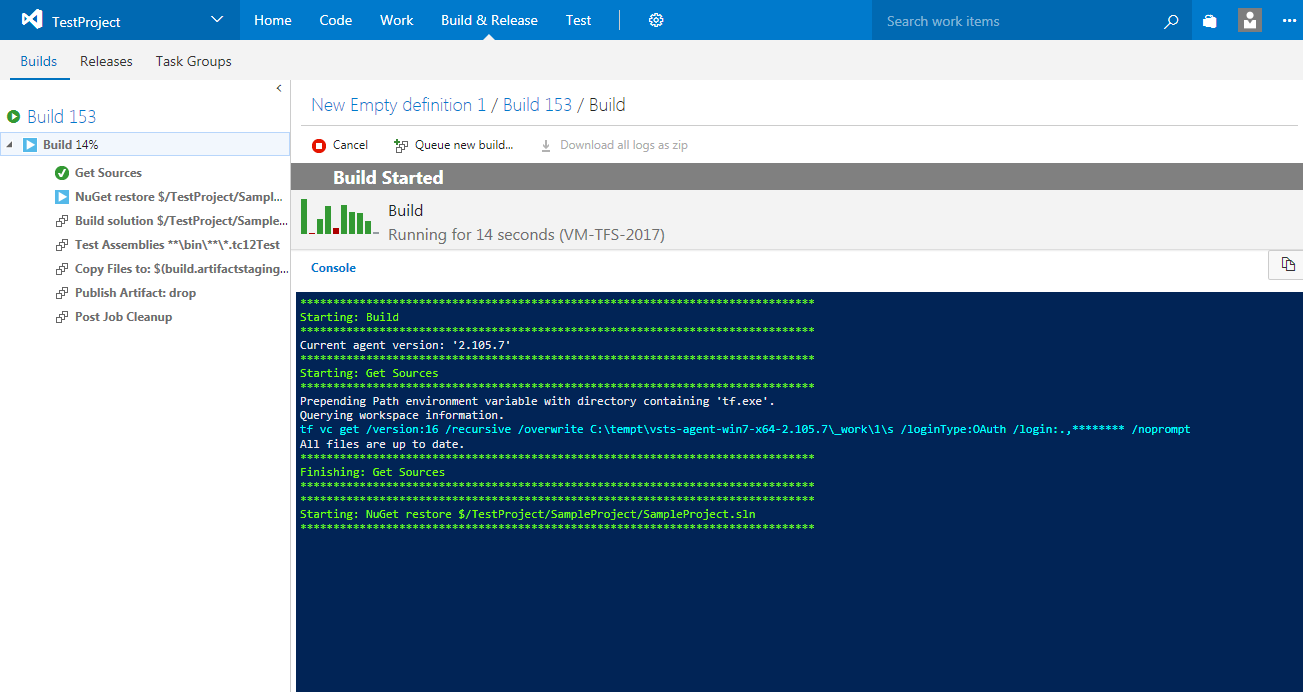Open the New Empty definition 1 link
Viewport: 1303px width, 692px height.
398,105
